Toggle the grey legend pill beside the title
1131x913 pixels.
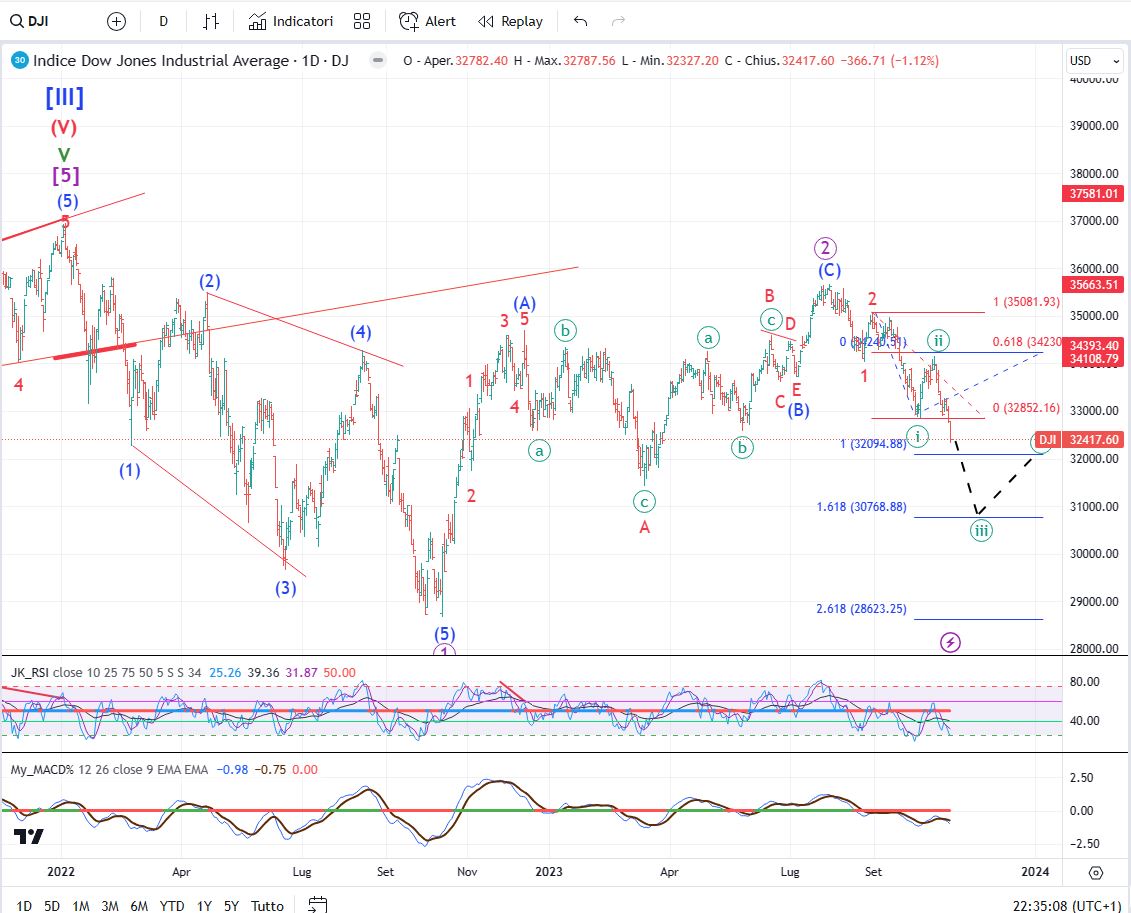(377, 61)
